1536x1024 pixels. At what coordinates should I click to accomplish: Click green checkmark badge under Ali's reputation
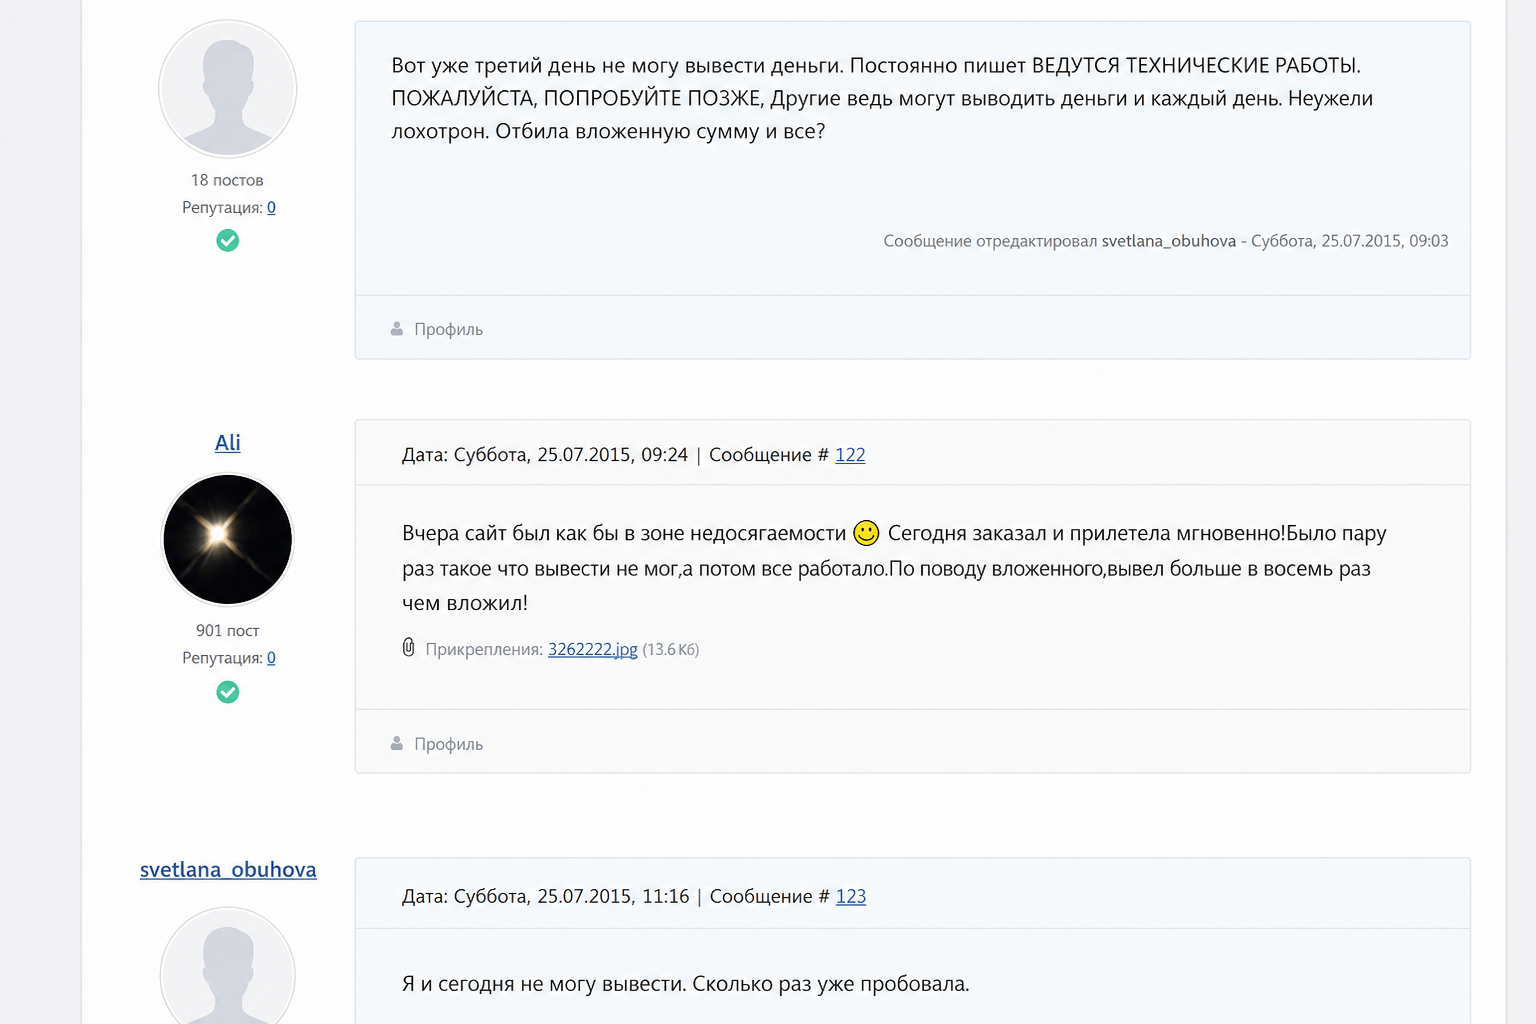[x=228, y=692]
